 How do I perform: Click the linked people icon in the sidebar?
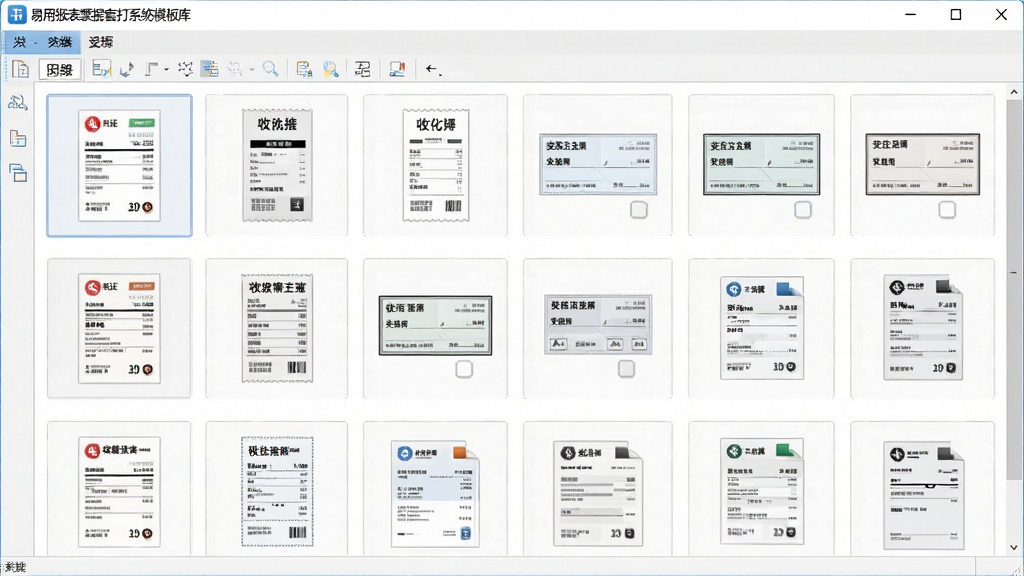click(18, 103)
